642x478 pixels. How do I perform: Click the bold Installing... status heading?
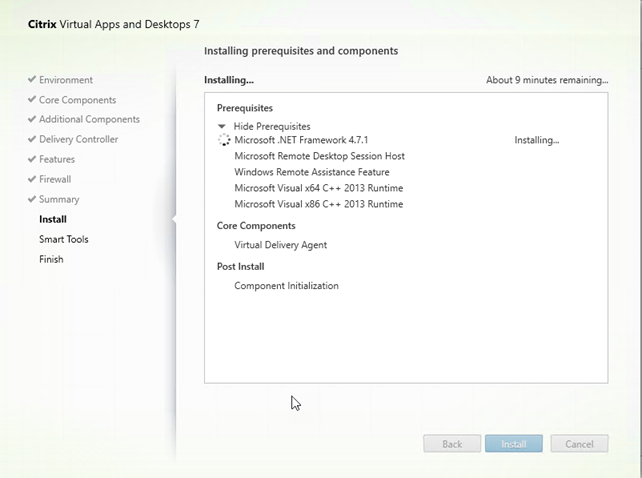tap(229, 80)
